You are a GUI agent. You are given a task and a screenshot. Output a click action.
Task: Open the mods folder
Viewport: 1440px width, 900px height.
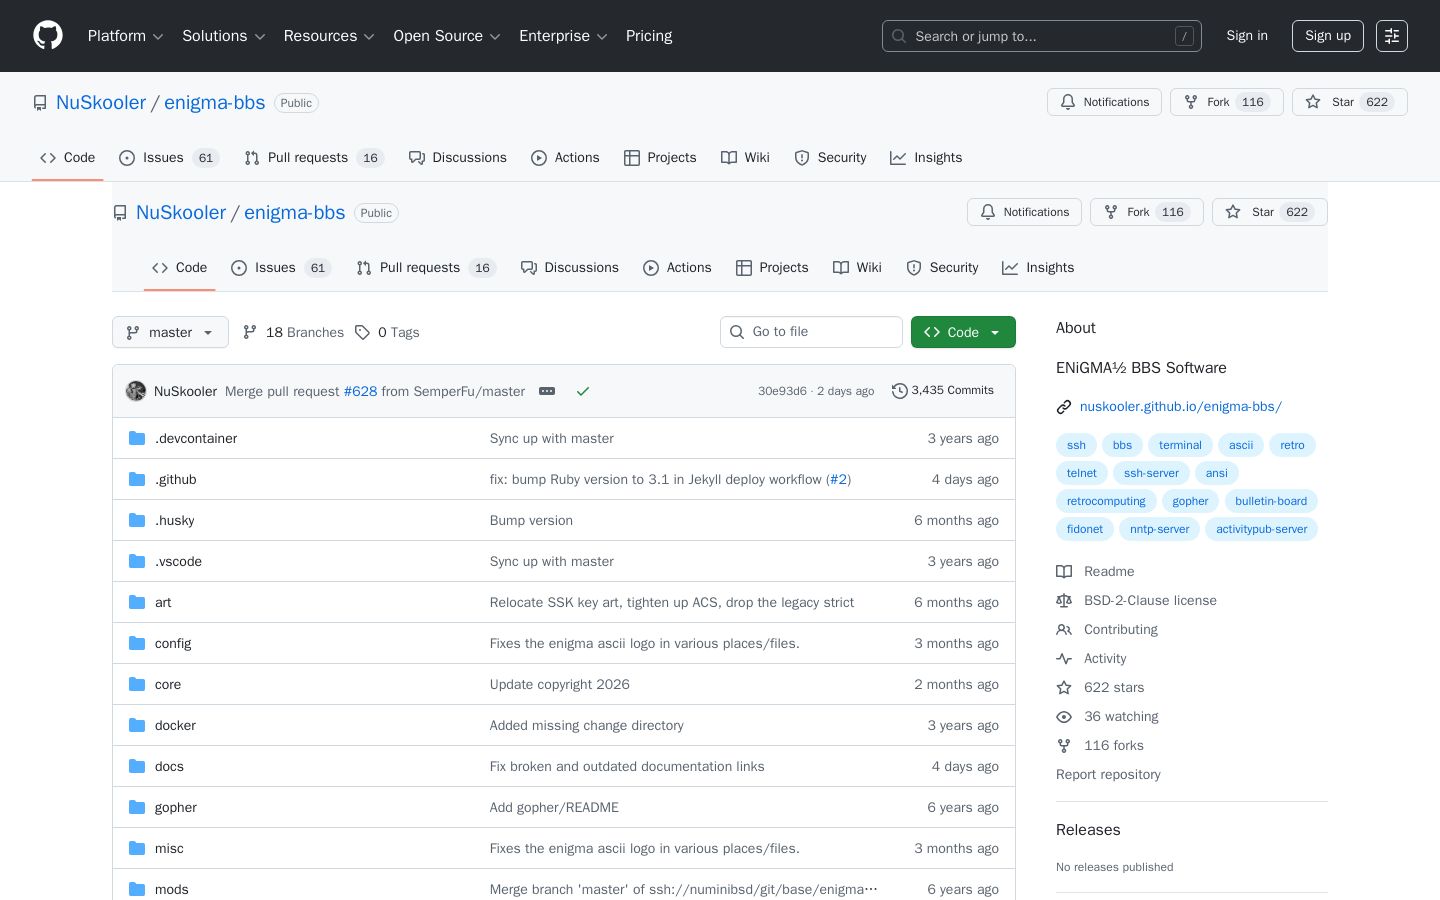coord(172,889)
